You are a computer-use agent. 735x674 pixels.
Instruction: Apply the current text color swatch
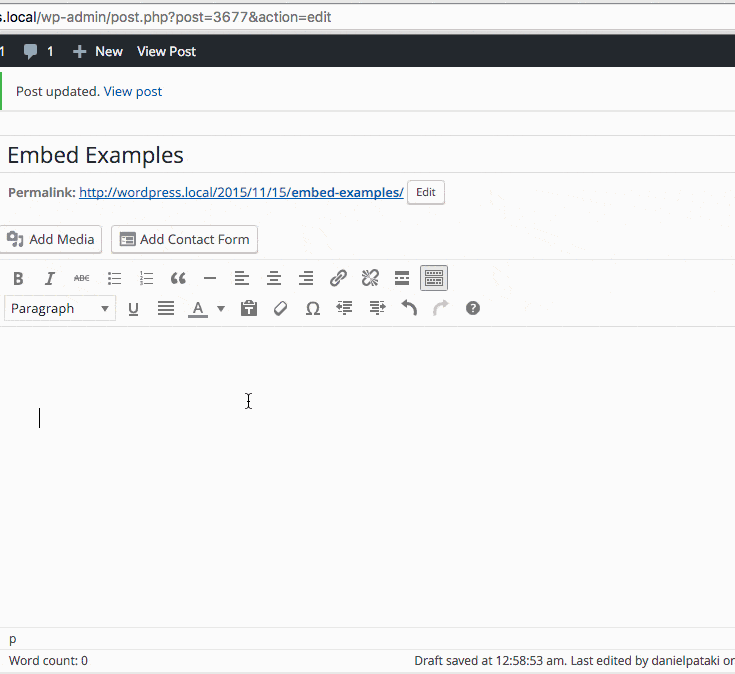click(198, 308)
